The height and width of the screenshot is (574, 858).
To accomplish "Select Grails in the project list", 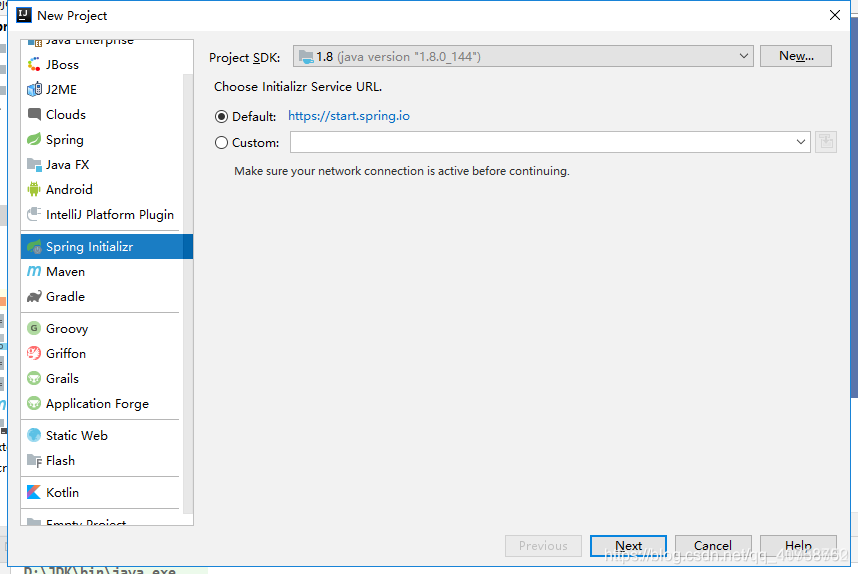I will point(62,379).
